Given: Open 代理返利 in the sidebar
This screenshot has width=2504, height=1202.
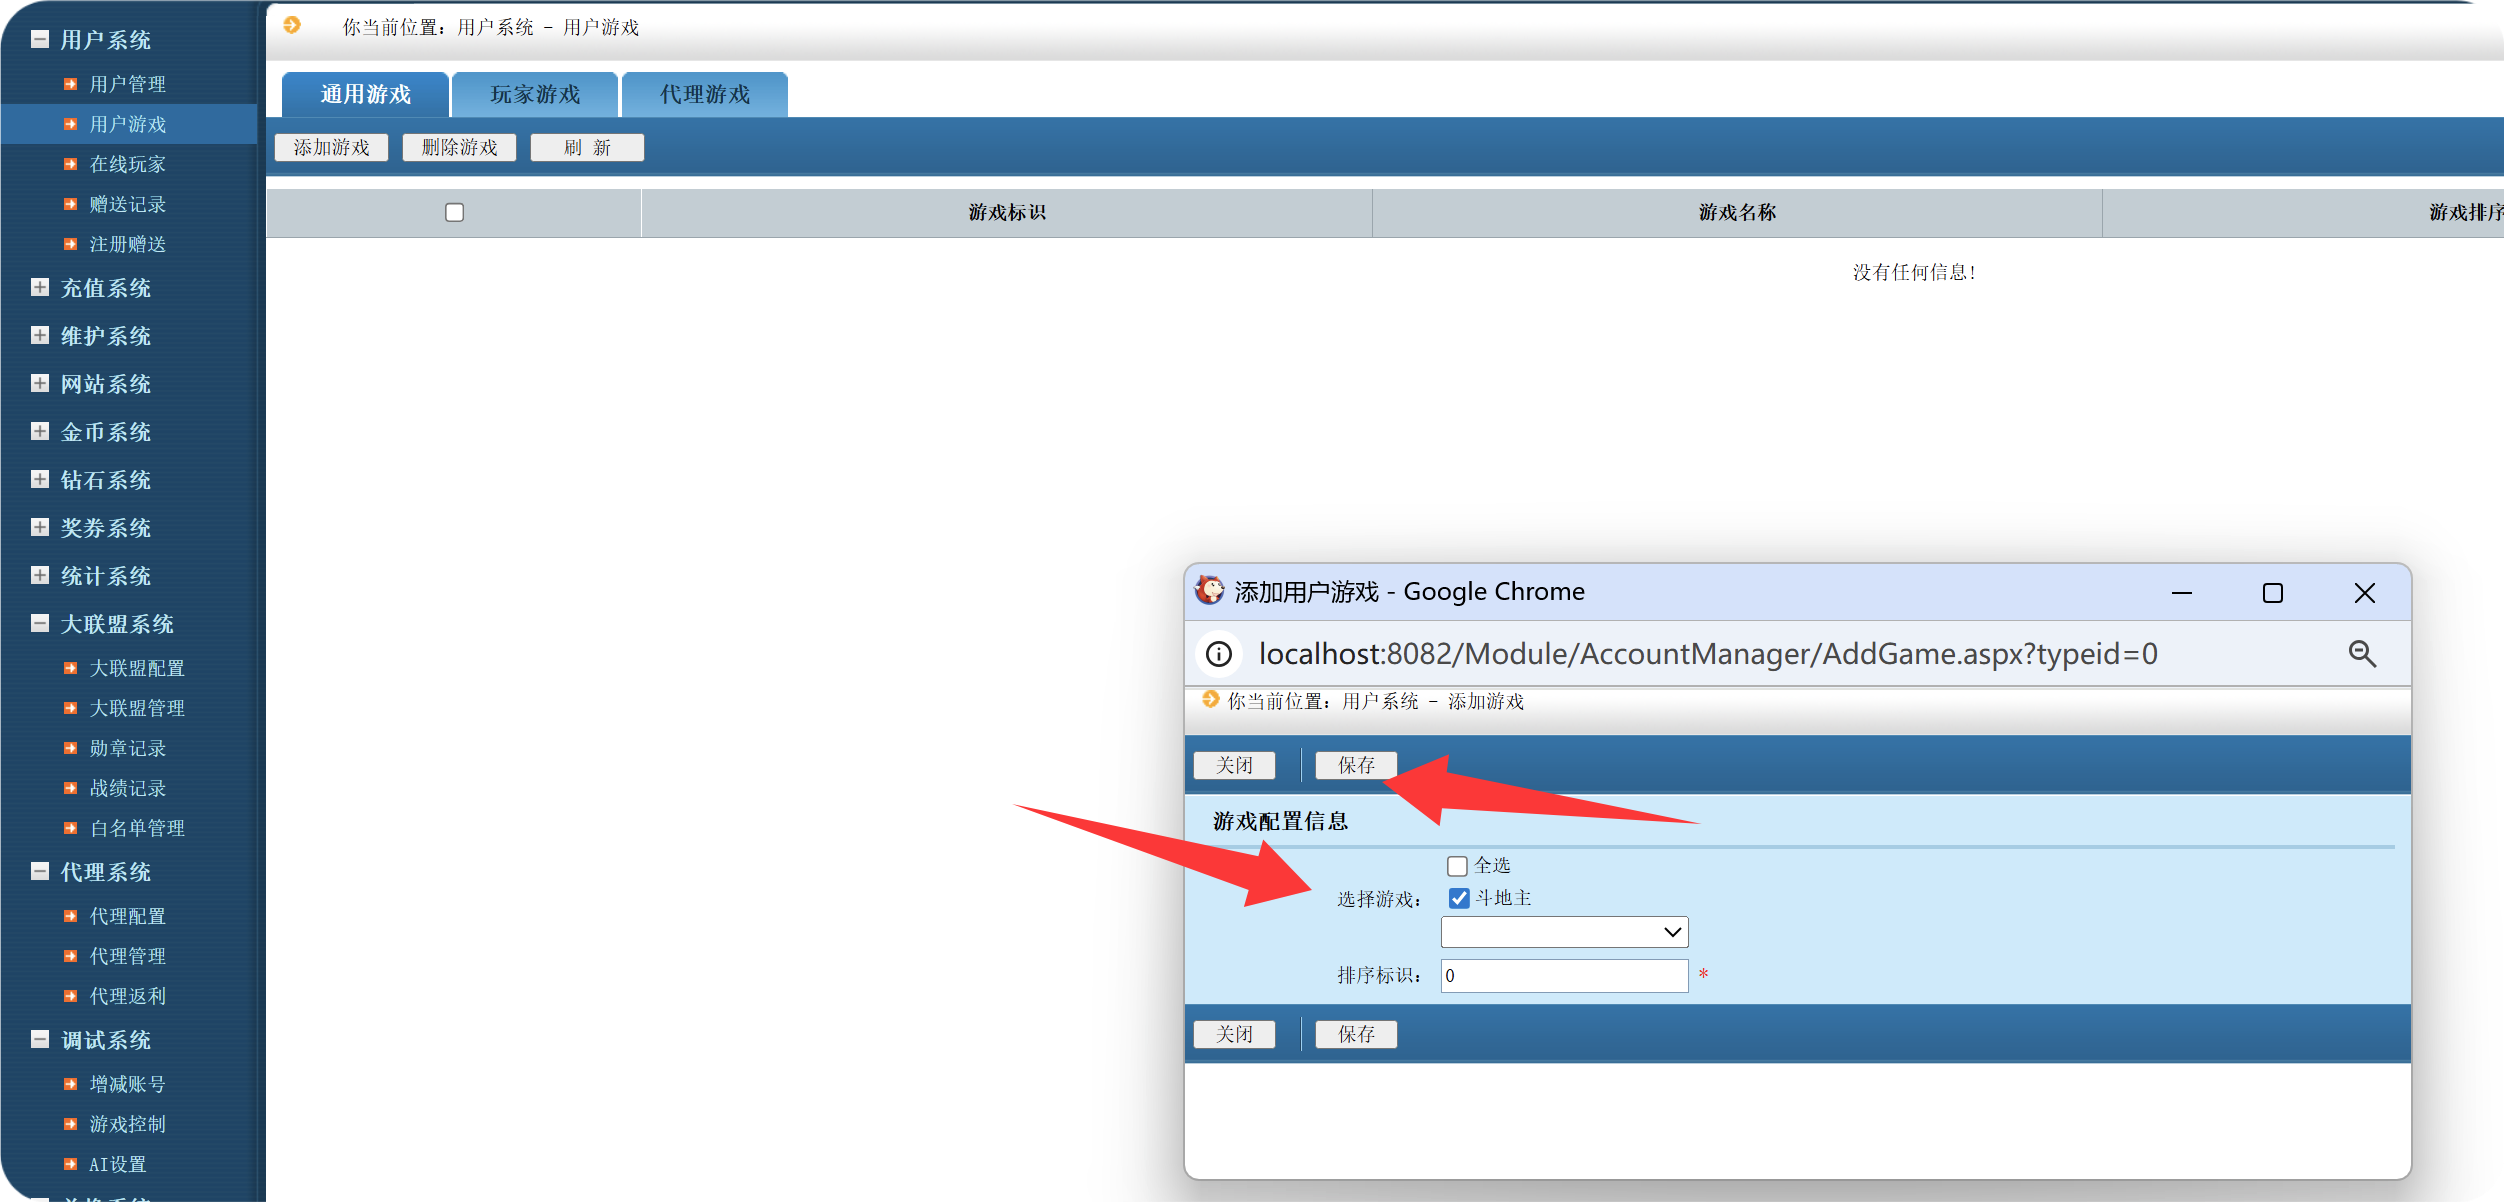Looking at the screenshot, I should [128, 996].
